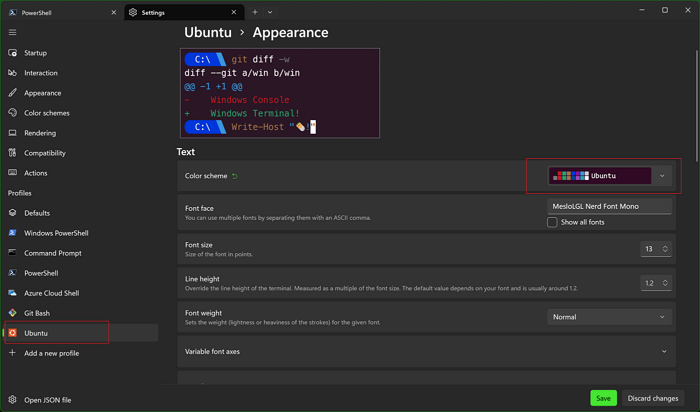Select the Azure Cloud Shell profile
700x412 pixels.
[x=82, y=293]
